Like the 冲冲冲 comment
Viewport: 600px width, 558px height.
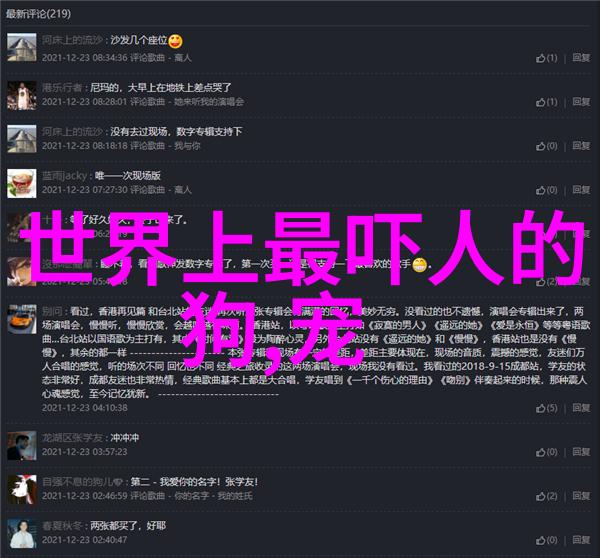tap(546, 452)
